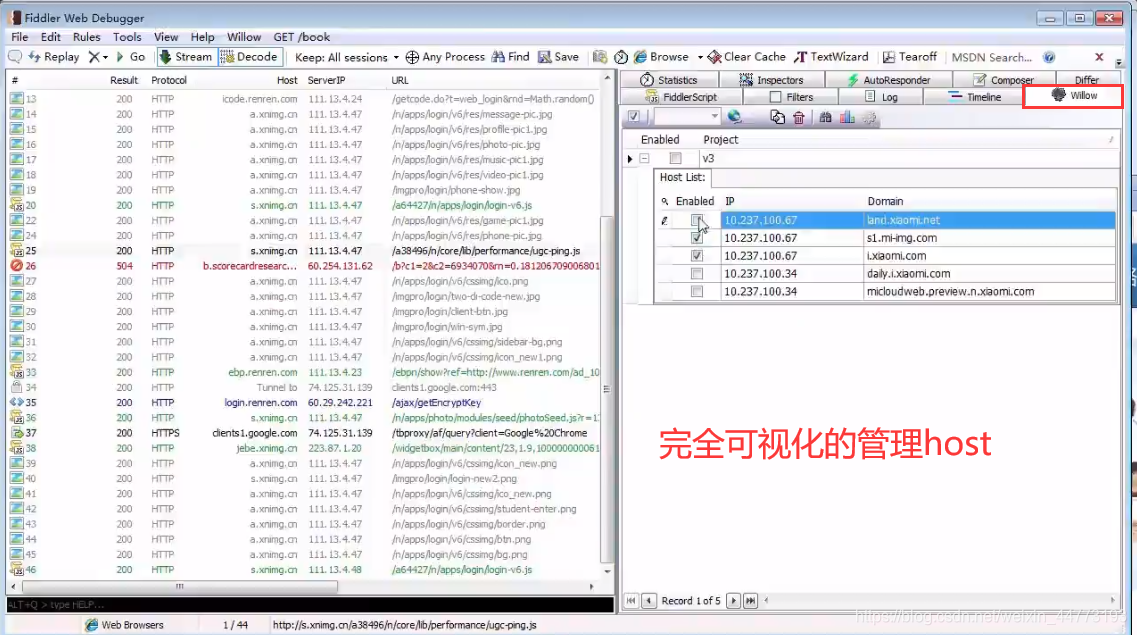Close the toolbar with red X
The image size is (1137, 635).
[x=1099, y=57]
